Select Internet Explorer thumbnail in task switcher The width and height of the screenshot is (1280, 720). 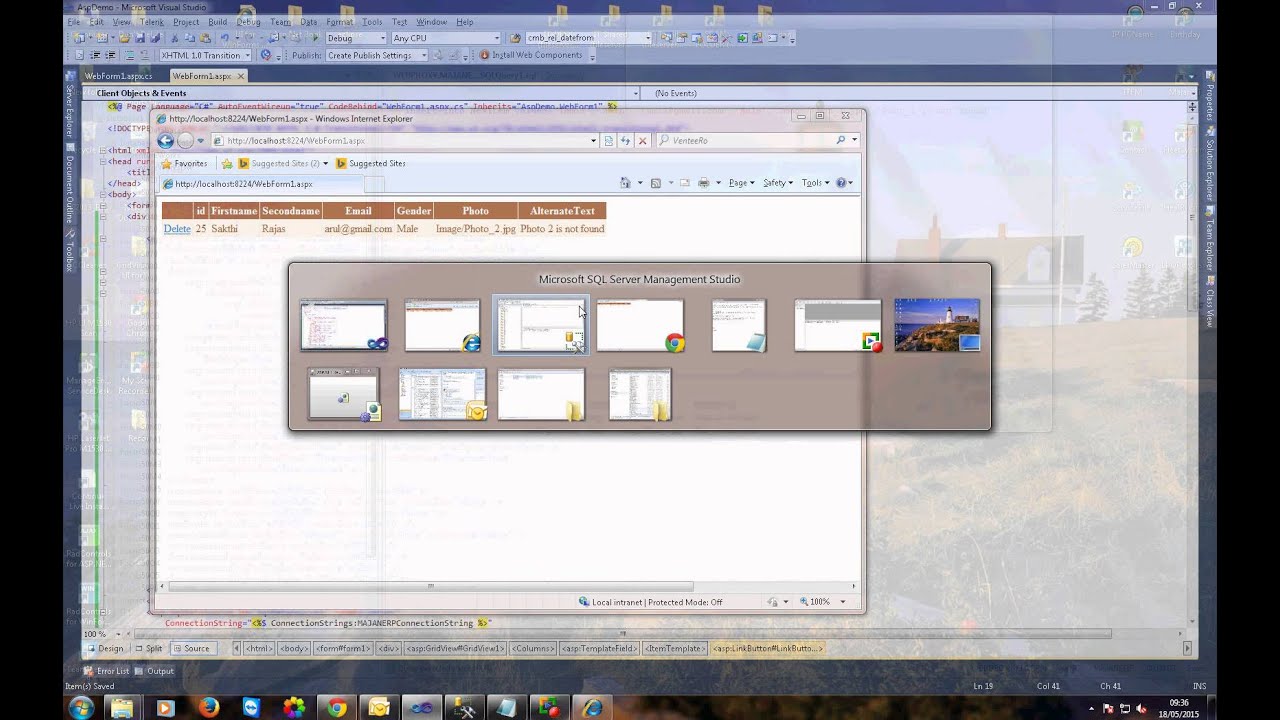point(442,325)
